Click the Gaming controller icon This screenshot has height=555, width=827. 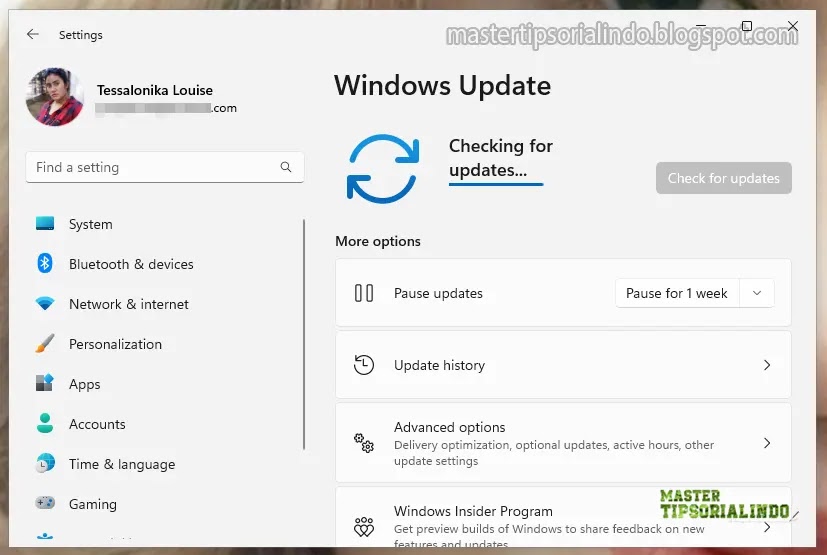(x=45, y=503)
